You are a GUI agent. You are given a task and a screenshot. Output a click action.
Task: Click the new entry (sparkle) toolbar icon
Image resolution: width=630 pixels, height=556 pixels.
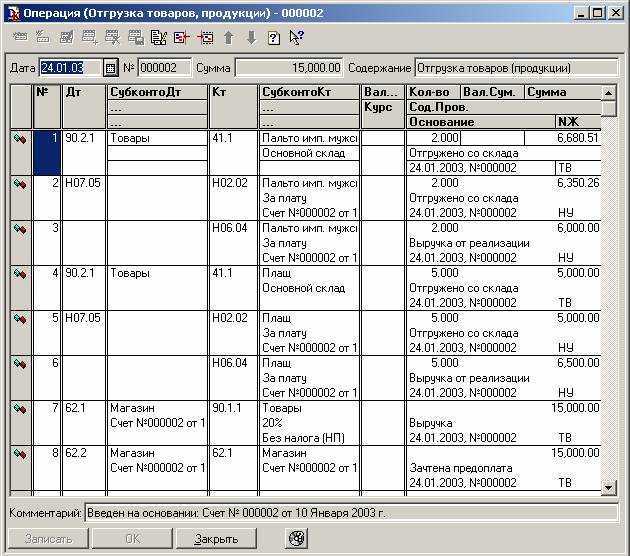coord(43,37)
